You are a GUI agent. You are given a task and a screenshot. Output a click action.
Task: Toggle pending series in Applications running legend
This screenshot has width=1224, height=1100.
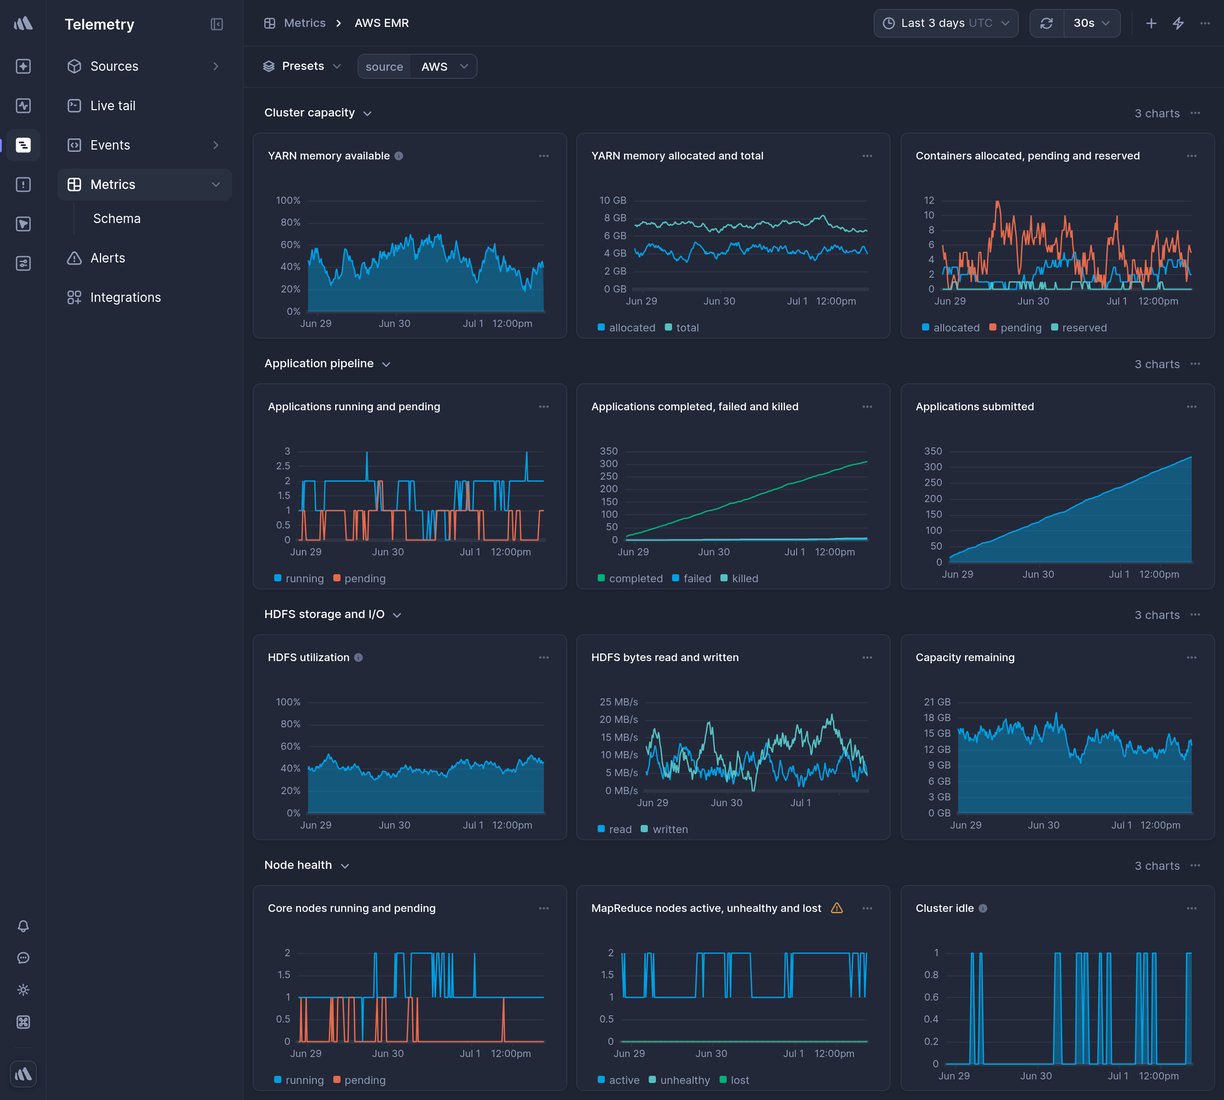(x=359, y=579)
